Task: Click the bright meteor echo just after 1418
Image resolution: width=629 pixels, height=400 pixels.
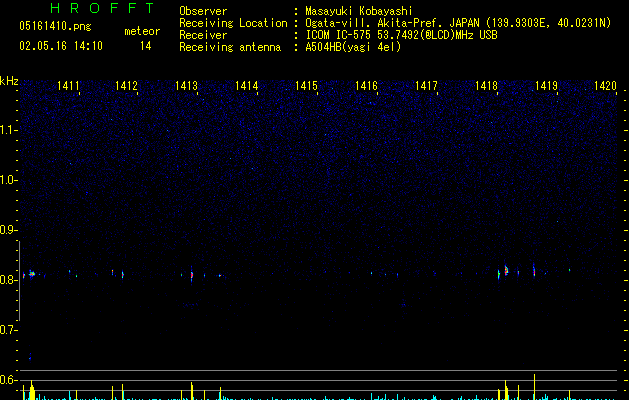Action: pyautogui.click(x=506, y=270)
